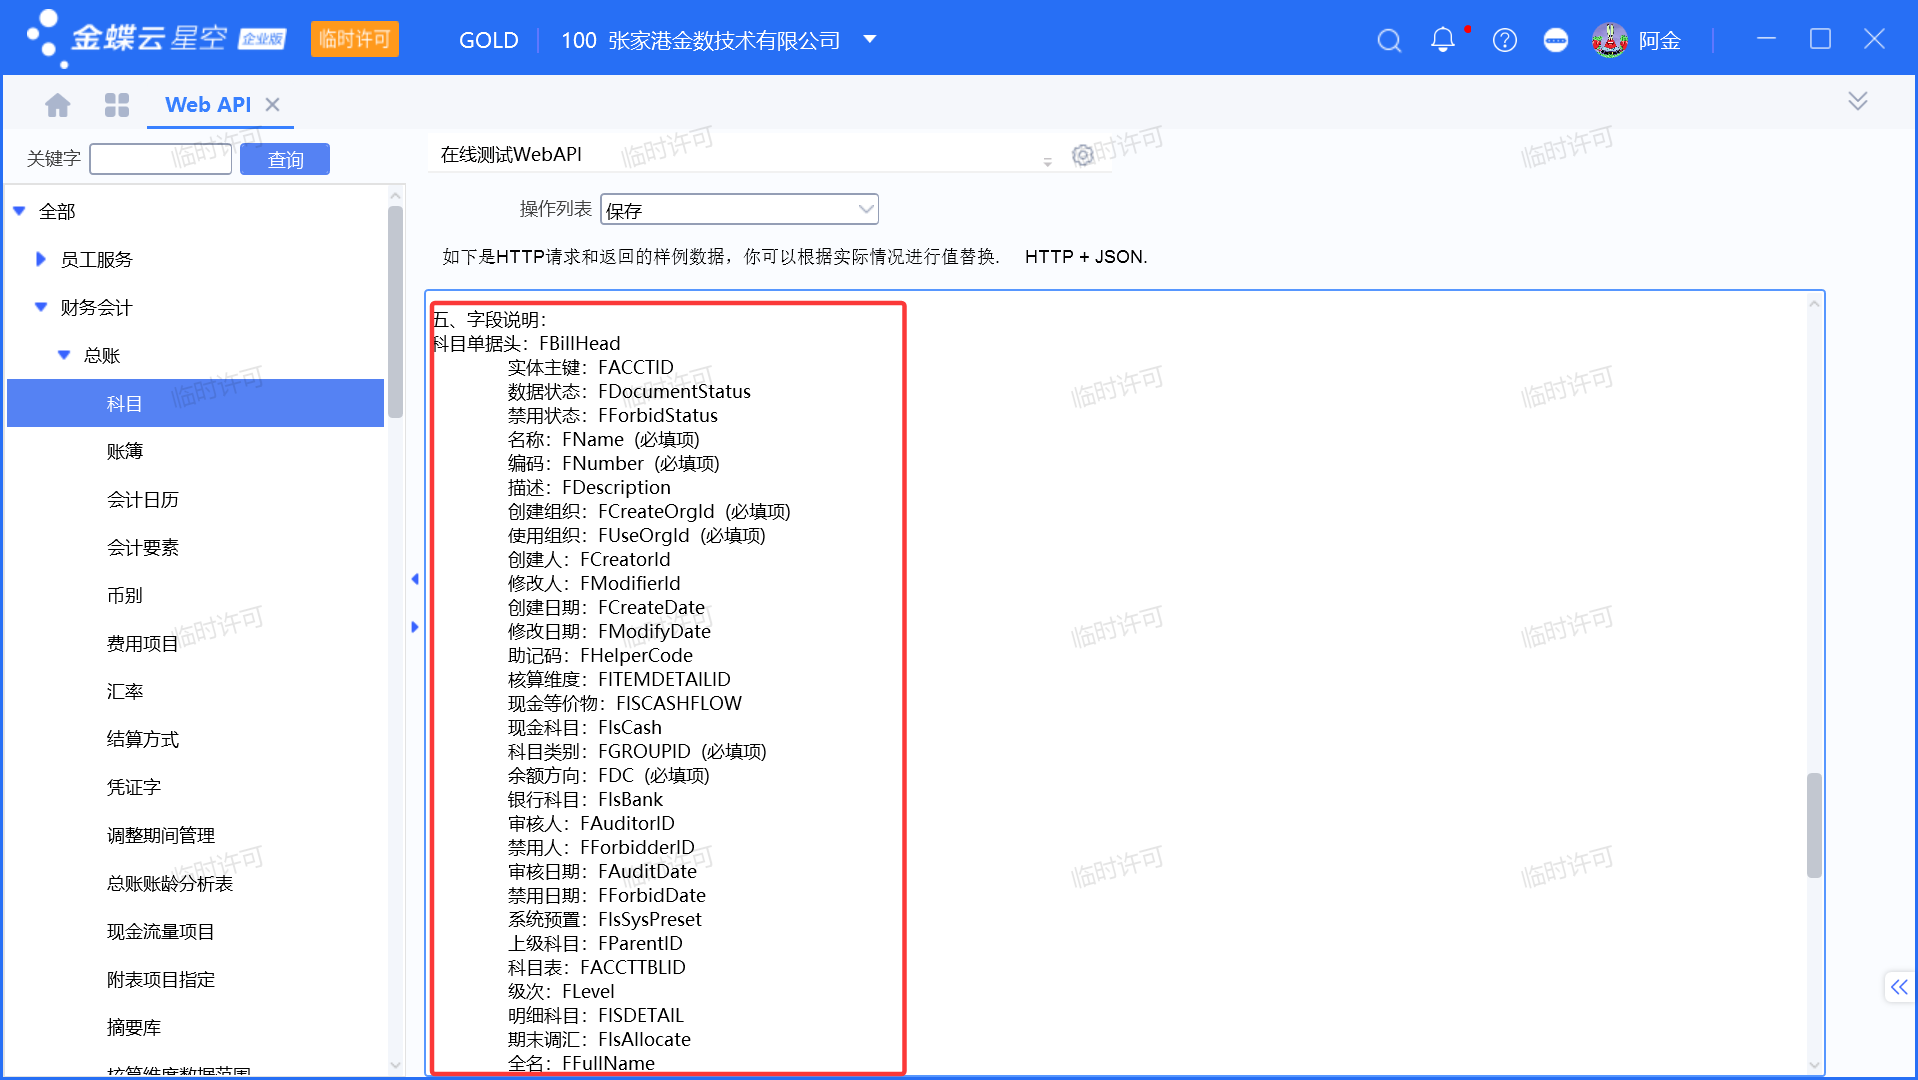The image size is (1918, 1080).
Task: Collapse the 财务会计 tree node
Action: pyautogui.click(x=41, y=307)
